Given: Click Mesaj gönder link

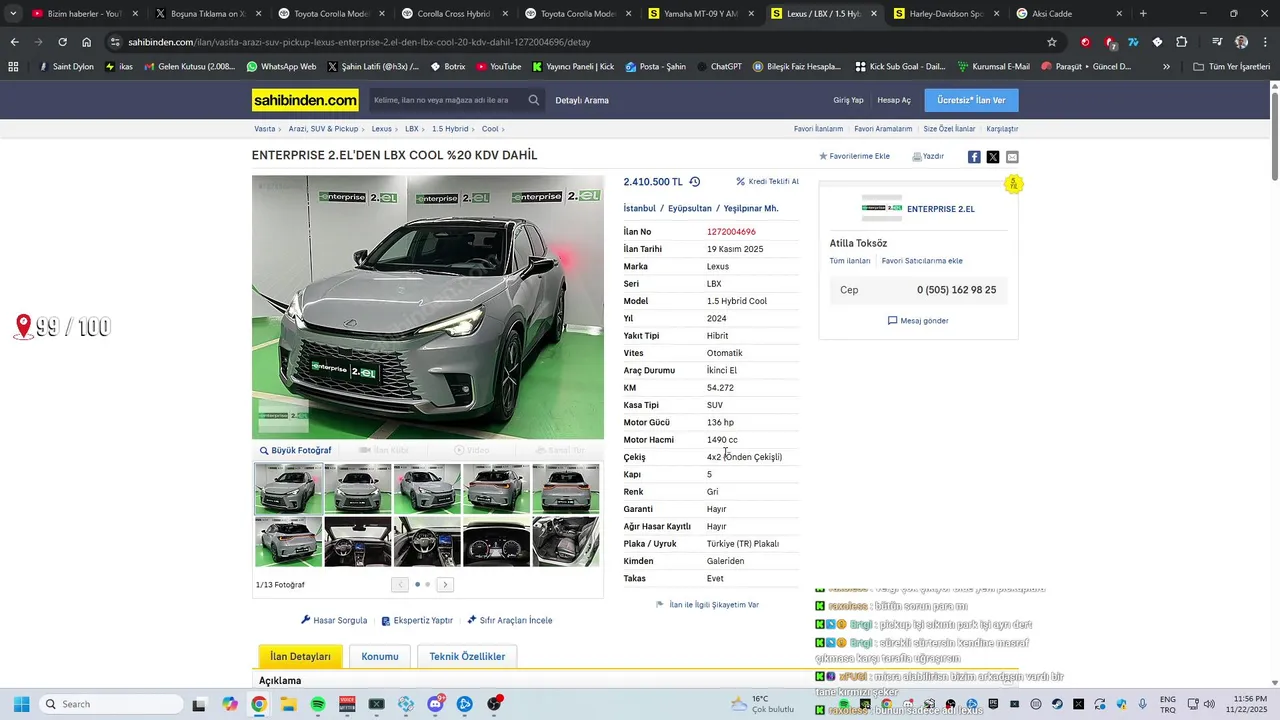Looking at the screenshot, I should (x=918, y=321).
